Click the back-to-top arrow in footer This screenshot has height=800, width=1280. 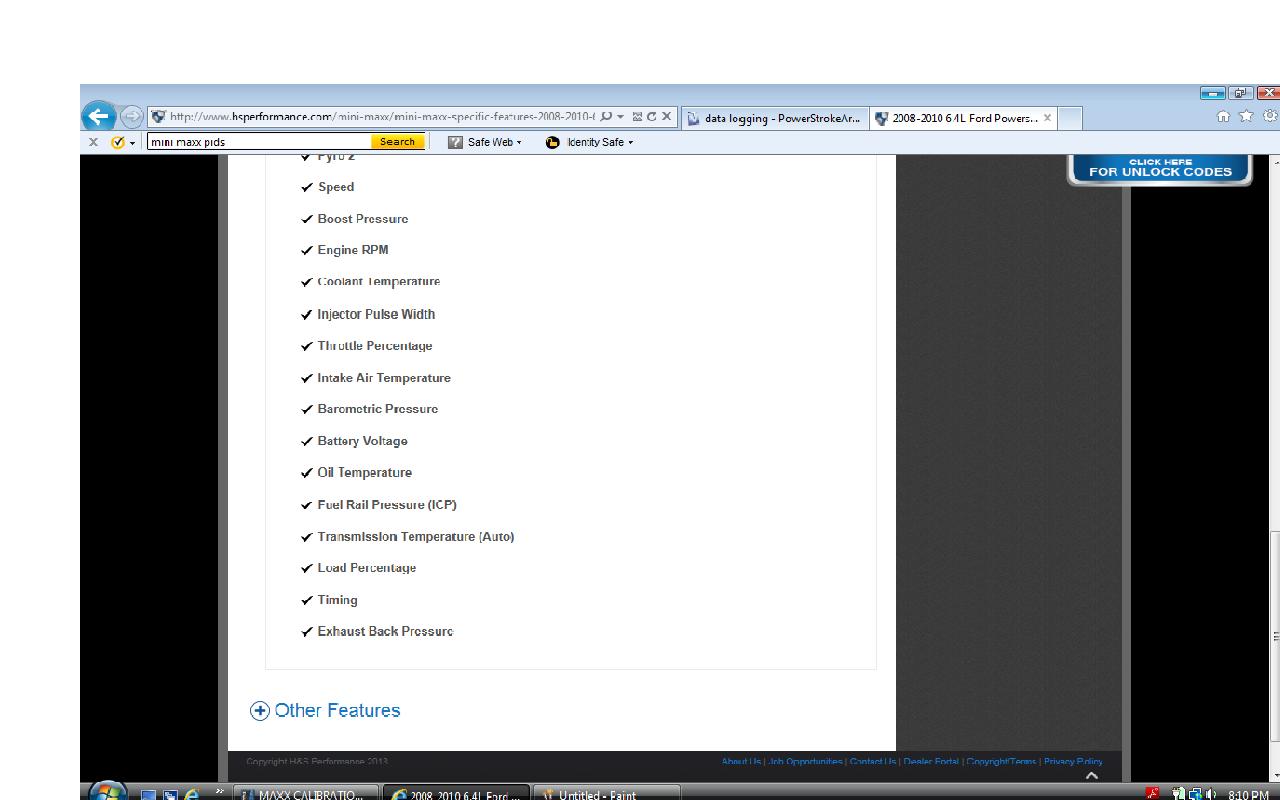tap(1092, 775)
